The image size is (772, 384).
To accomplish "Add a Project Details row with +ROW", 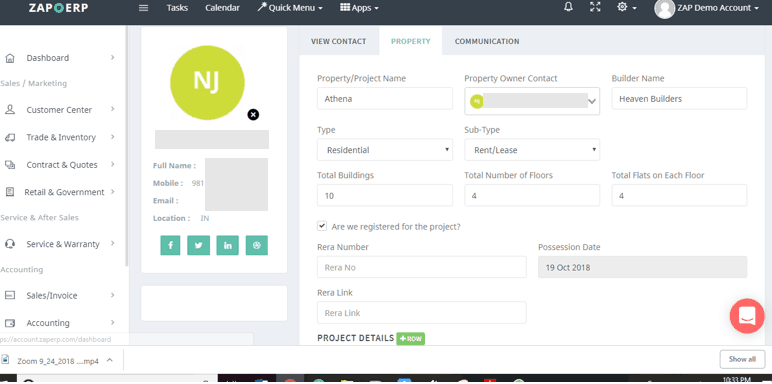I will [x=411, y=339].
